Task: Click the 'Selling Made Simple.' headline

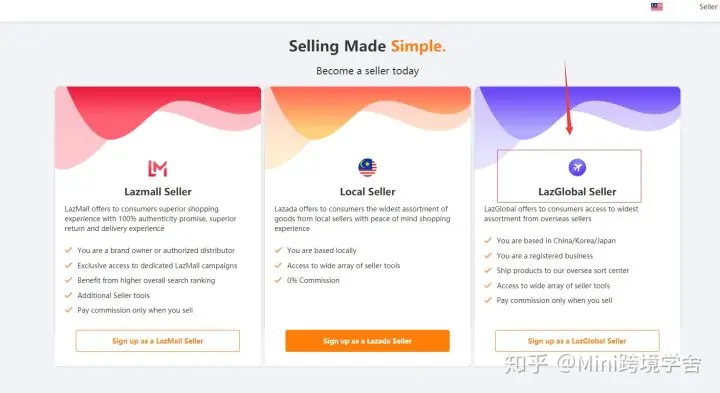Action: (x=367, y=46)
